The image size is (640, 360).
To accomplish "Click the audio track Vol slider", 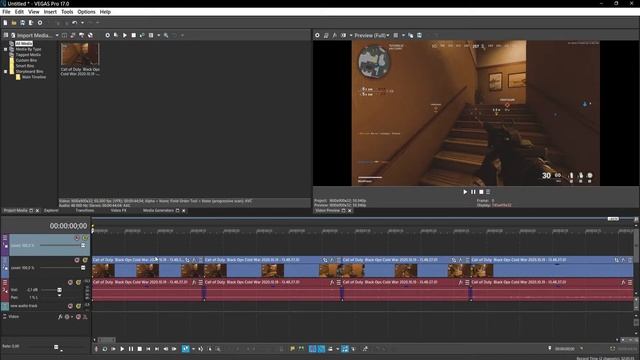I will pos(59,290).
